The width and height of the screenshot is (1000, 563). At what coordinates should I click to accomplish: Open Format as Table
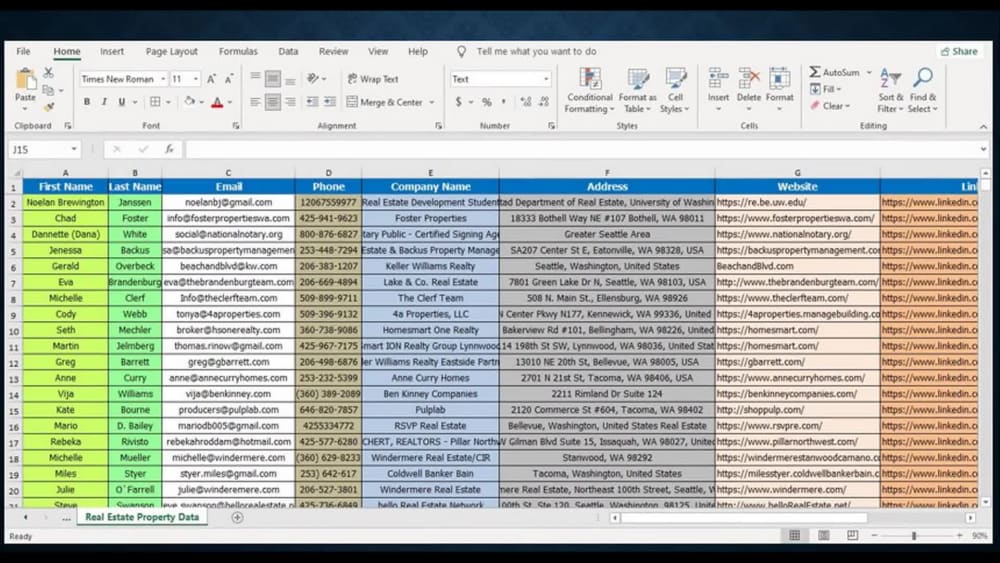pos(637,91)
